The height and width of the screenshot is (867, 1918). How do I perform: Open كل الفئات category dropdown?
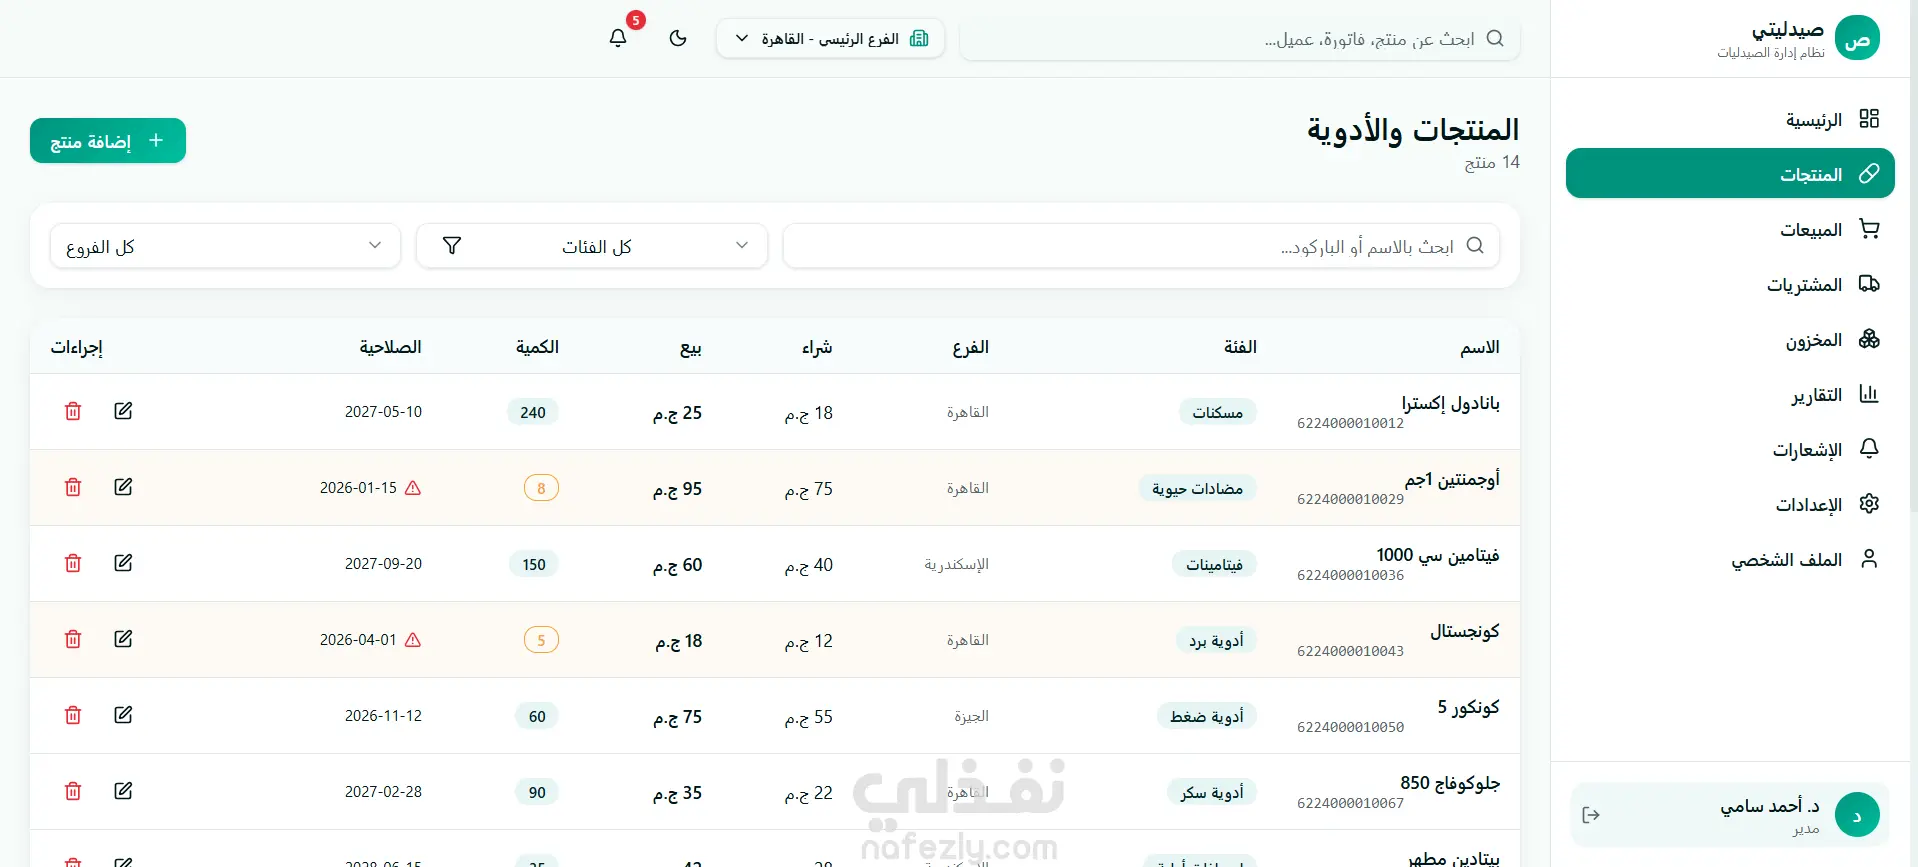592,246
